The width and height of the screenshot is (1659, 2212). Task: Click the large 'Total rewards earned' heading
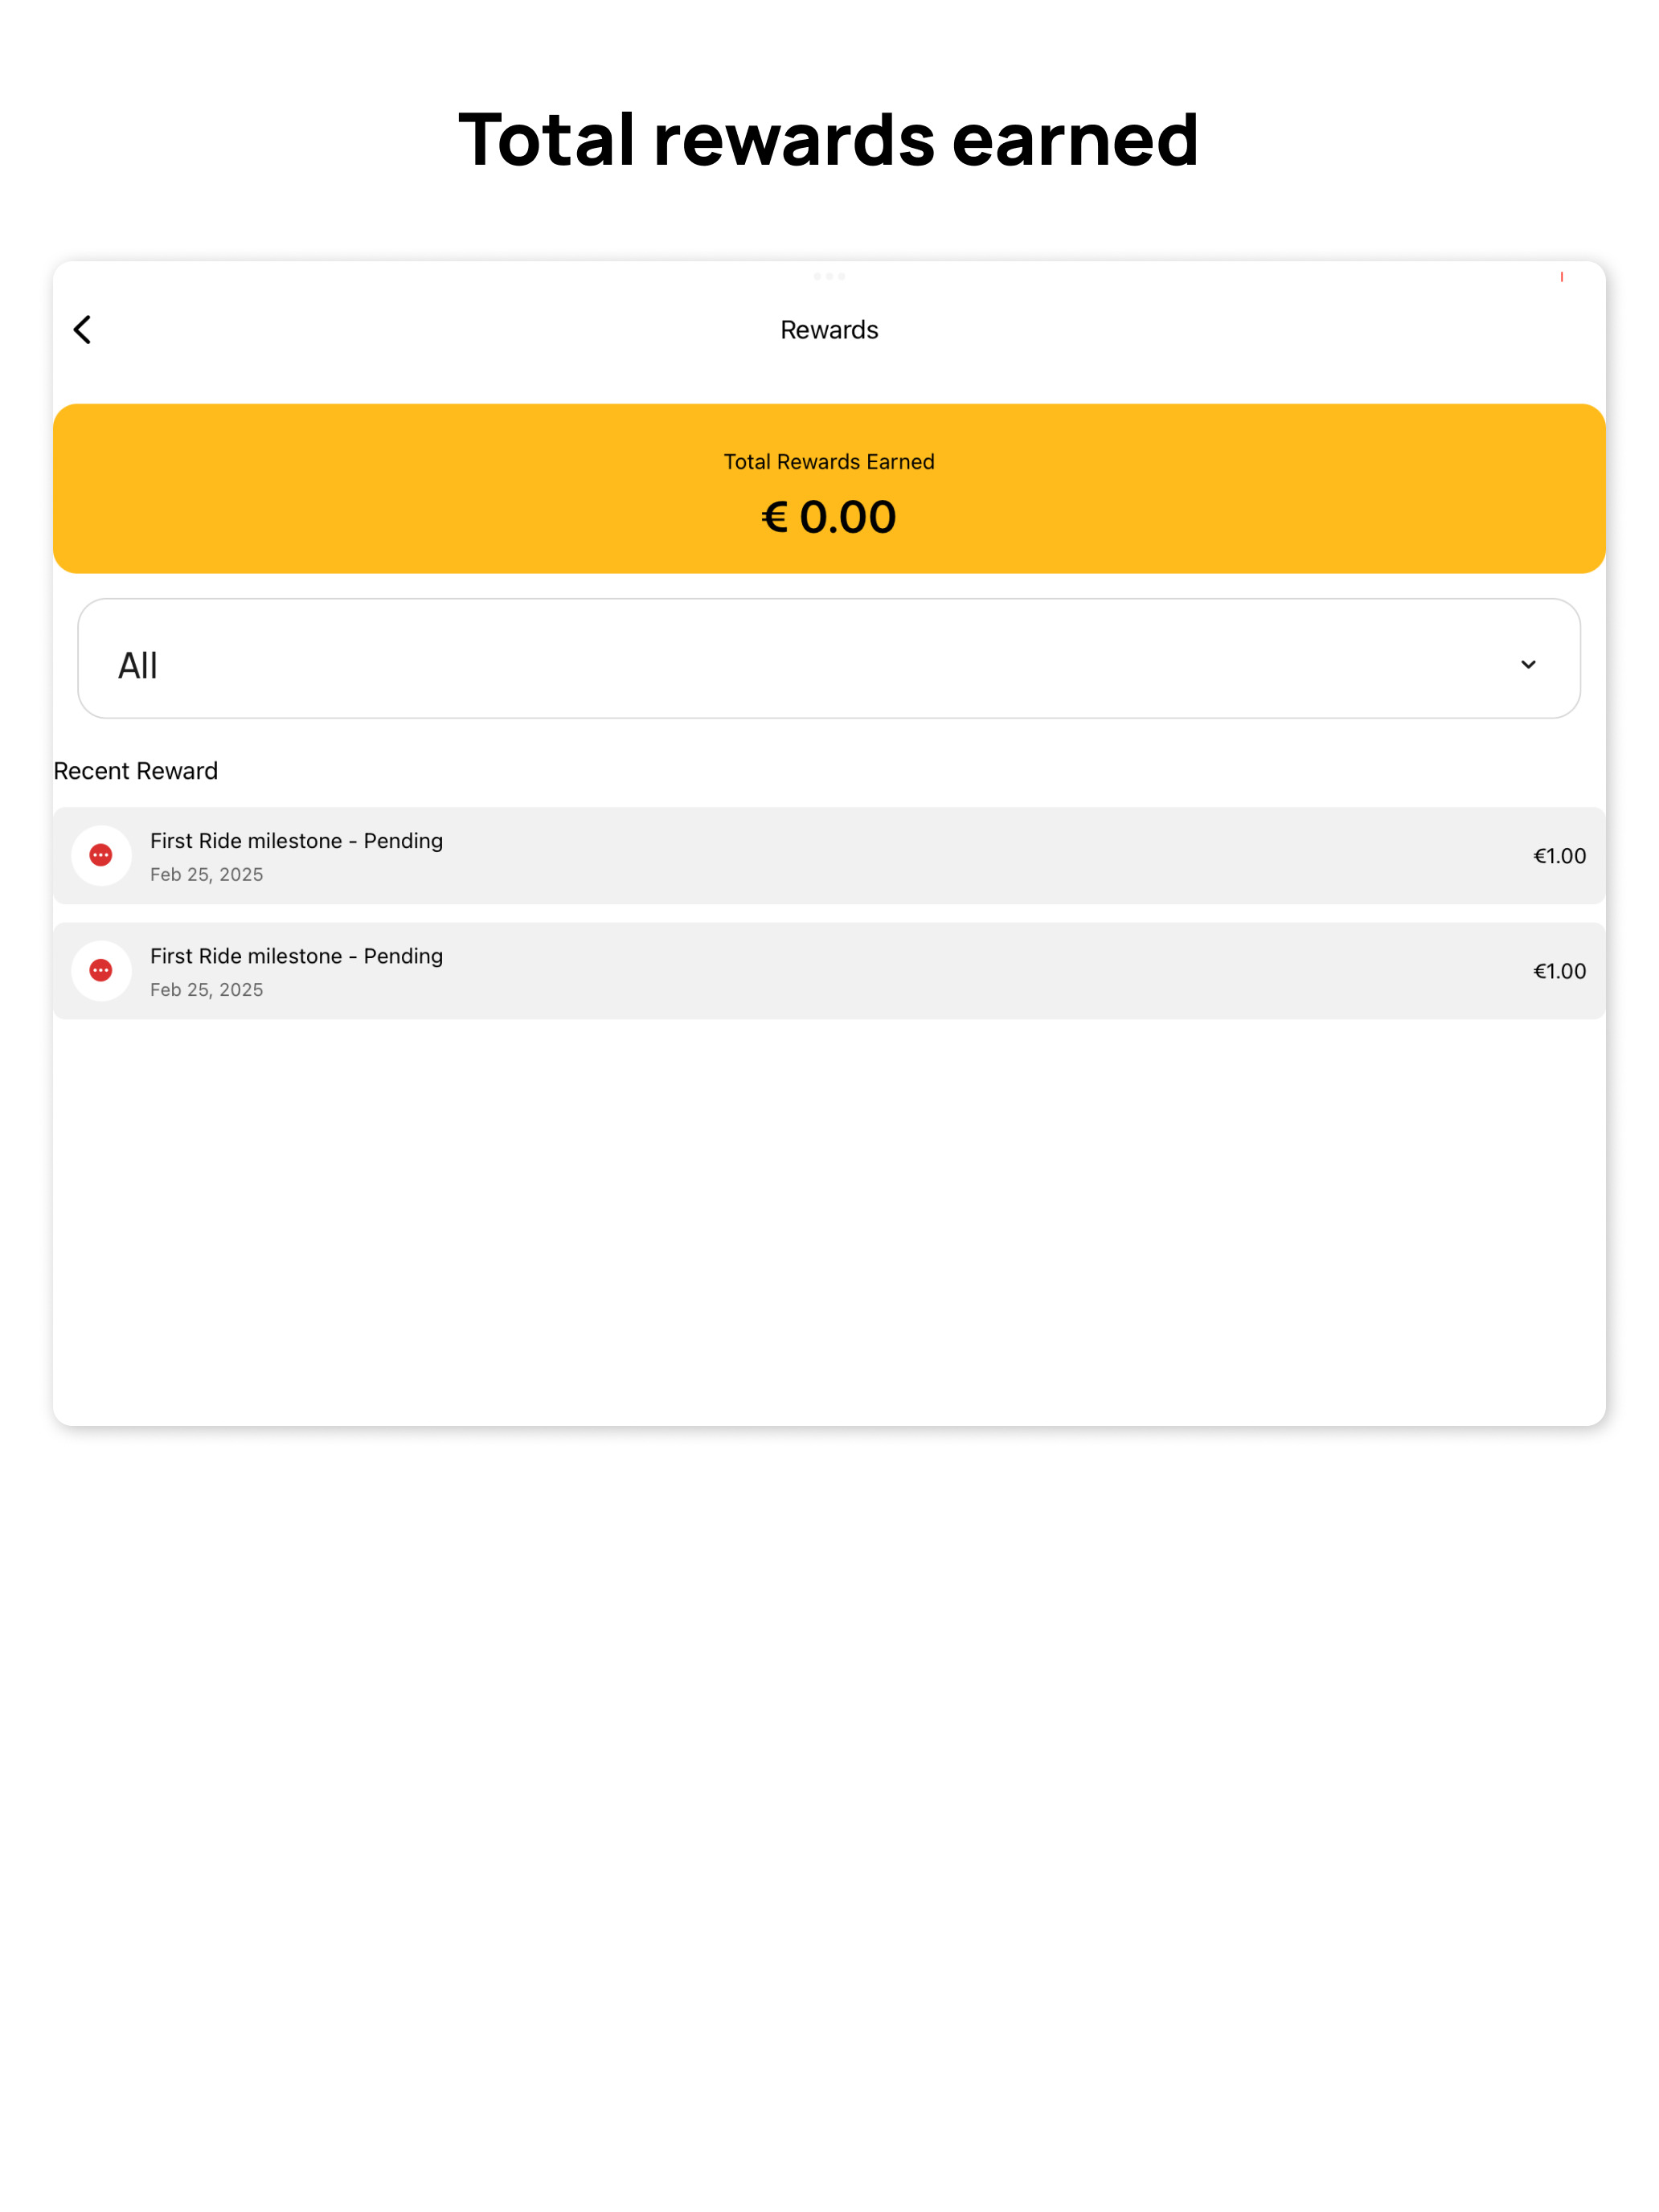coord(829,139)
